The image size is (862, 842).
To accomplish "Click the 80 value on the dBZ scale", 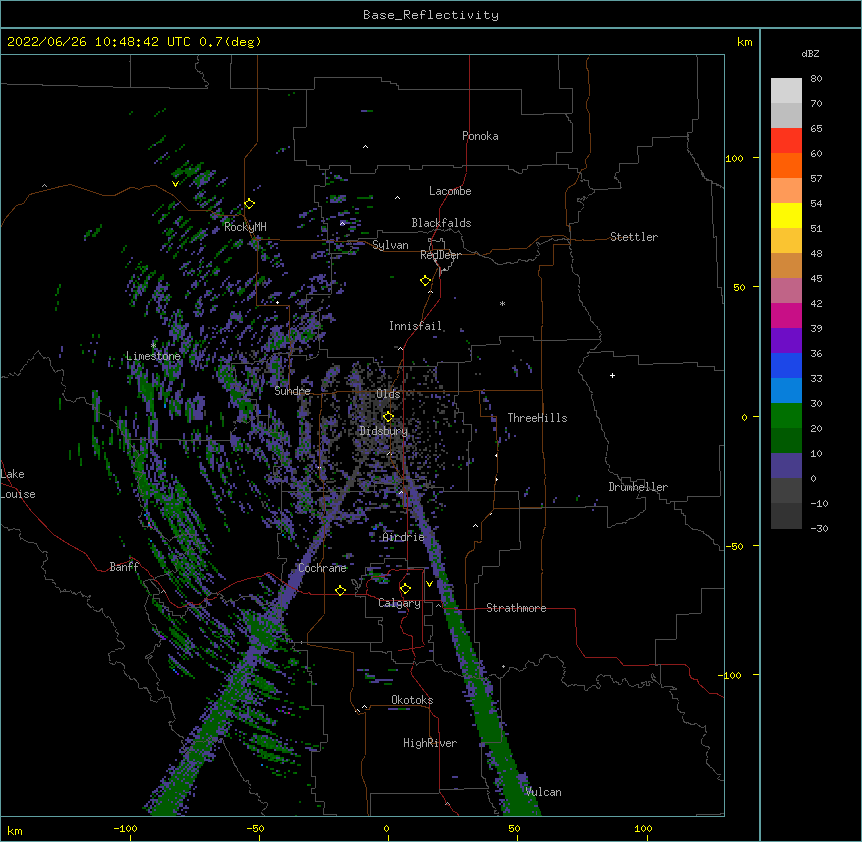I will [816, 79].
